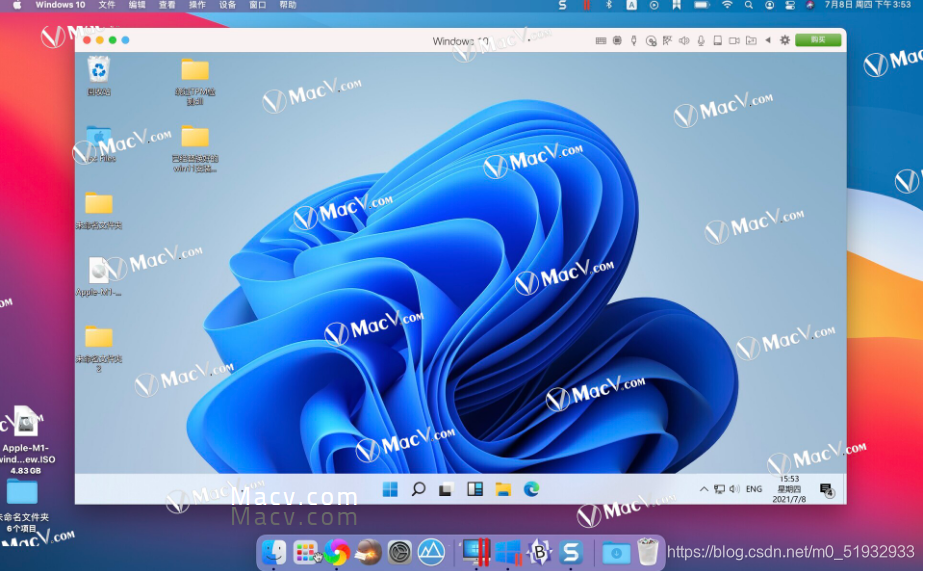Select the Apple-M1 ISO file on Windows desktop
This screenshot has height=571, width=925.
[99, 276]
